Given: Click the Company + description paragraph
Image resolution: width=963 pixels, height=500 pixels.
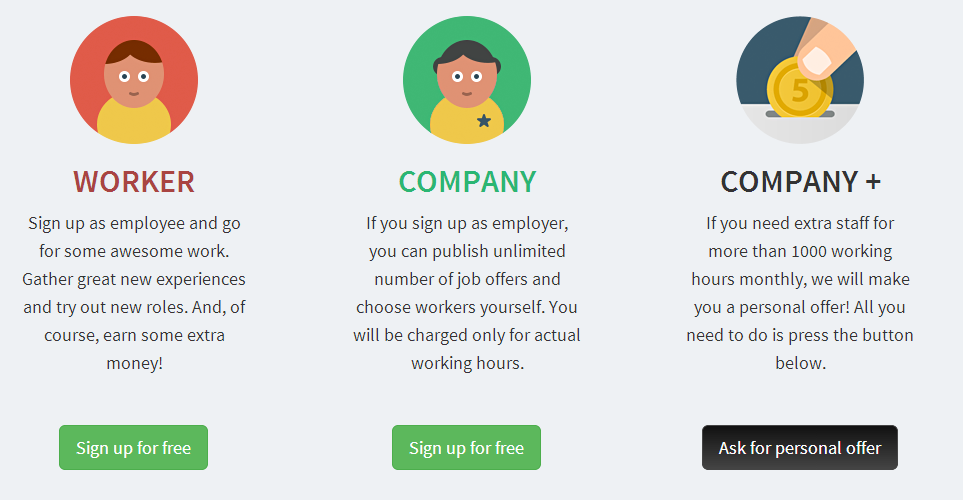Looking at the screenshot, I should (800, 293).
